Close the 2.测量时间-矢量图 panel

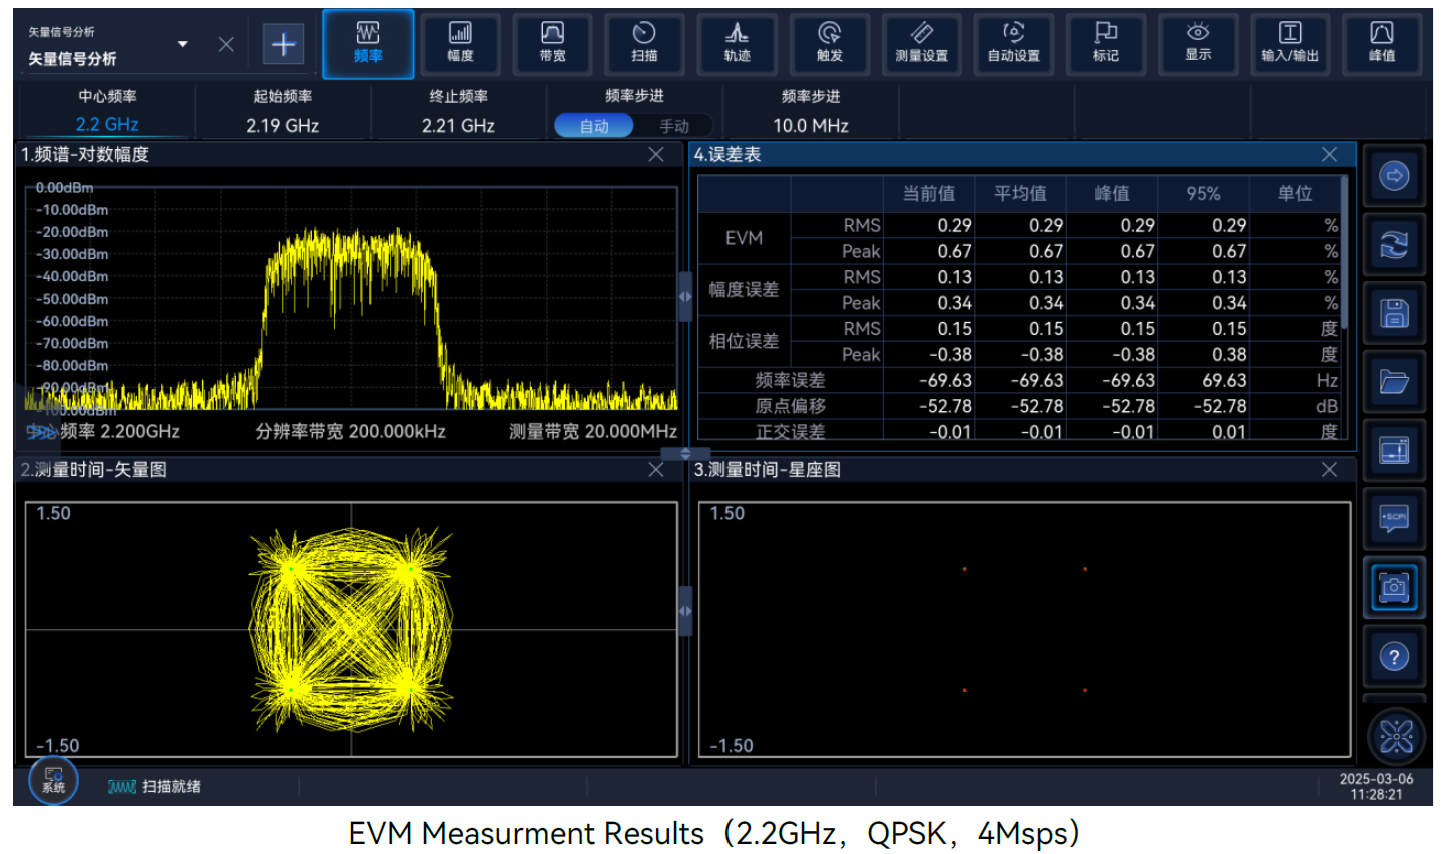click(656, 469)
